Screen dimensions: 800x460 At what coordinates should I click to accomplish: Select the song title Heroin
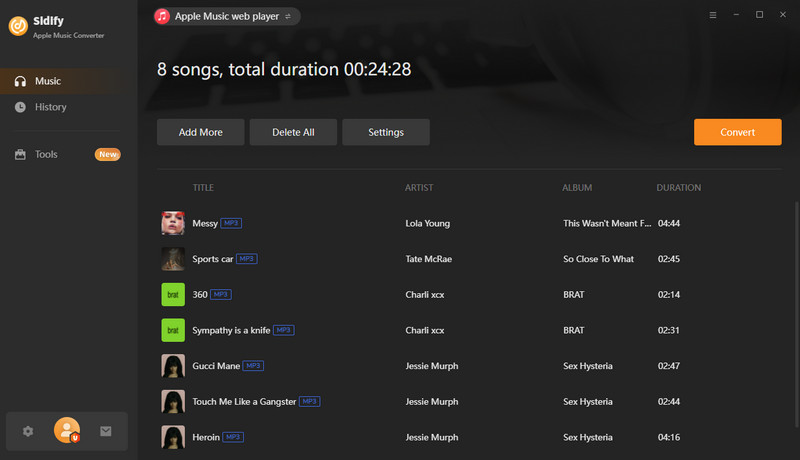[x=206, y=438]
